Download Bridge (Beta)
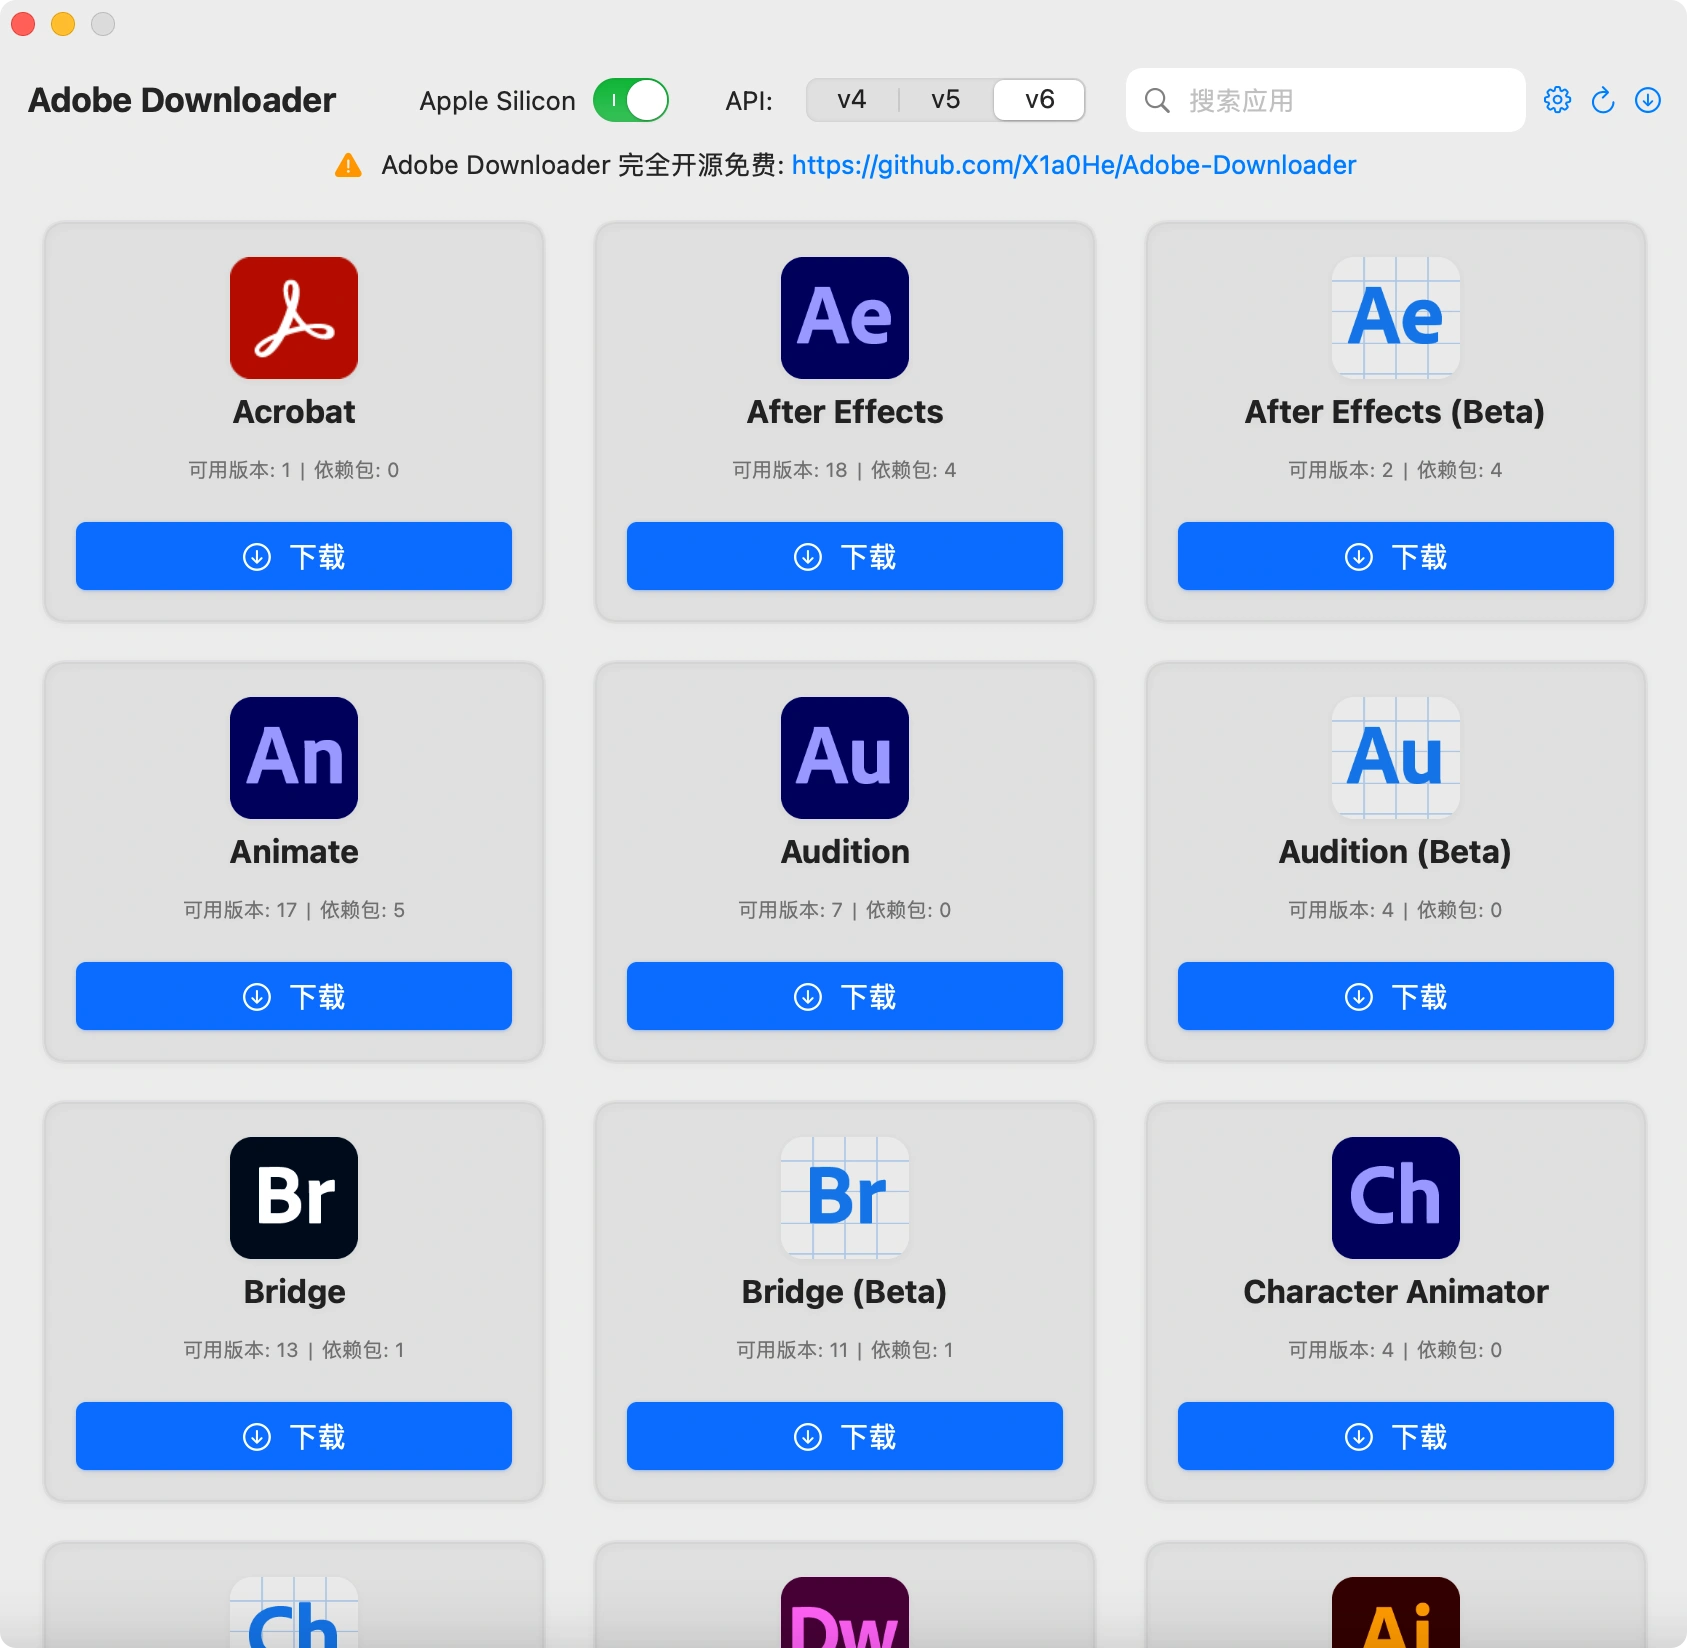The width and height of the screenshot is (1687, 1648). 845,1436
